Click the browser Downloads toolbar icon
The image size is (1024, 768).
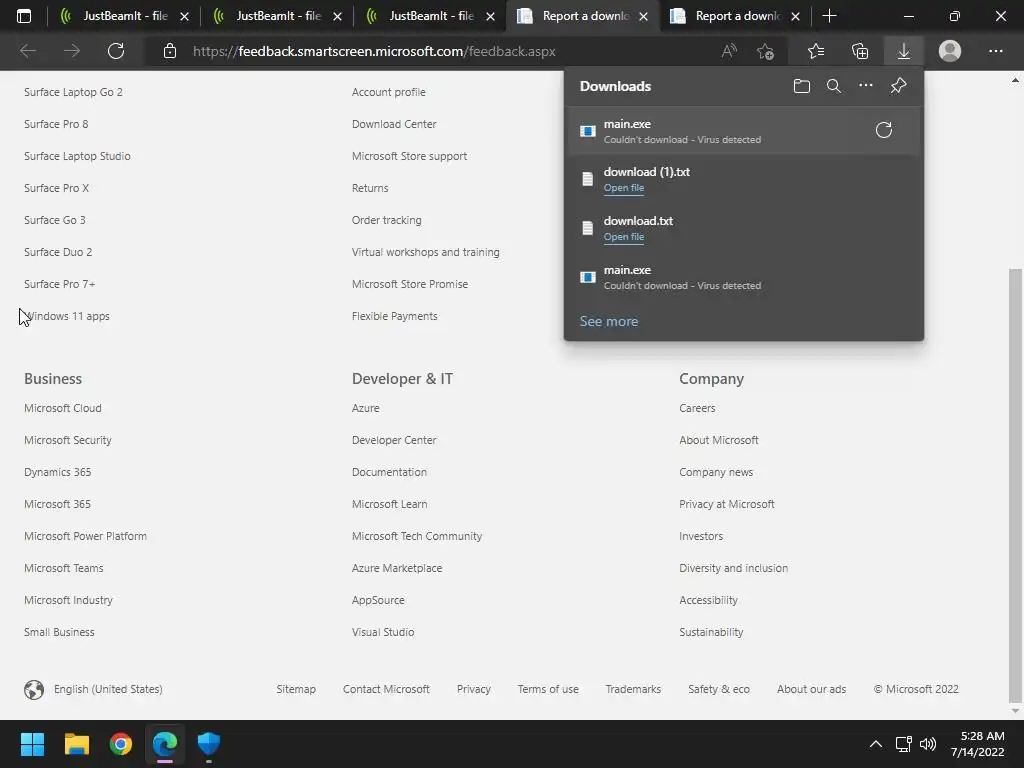(903, 51)
